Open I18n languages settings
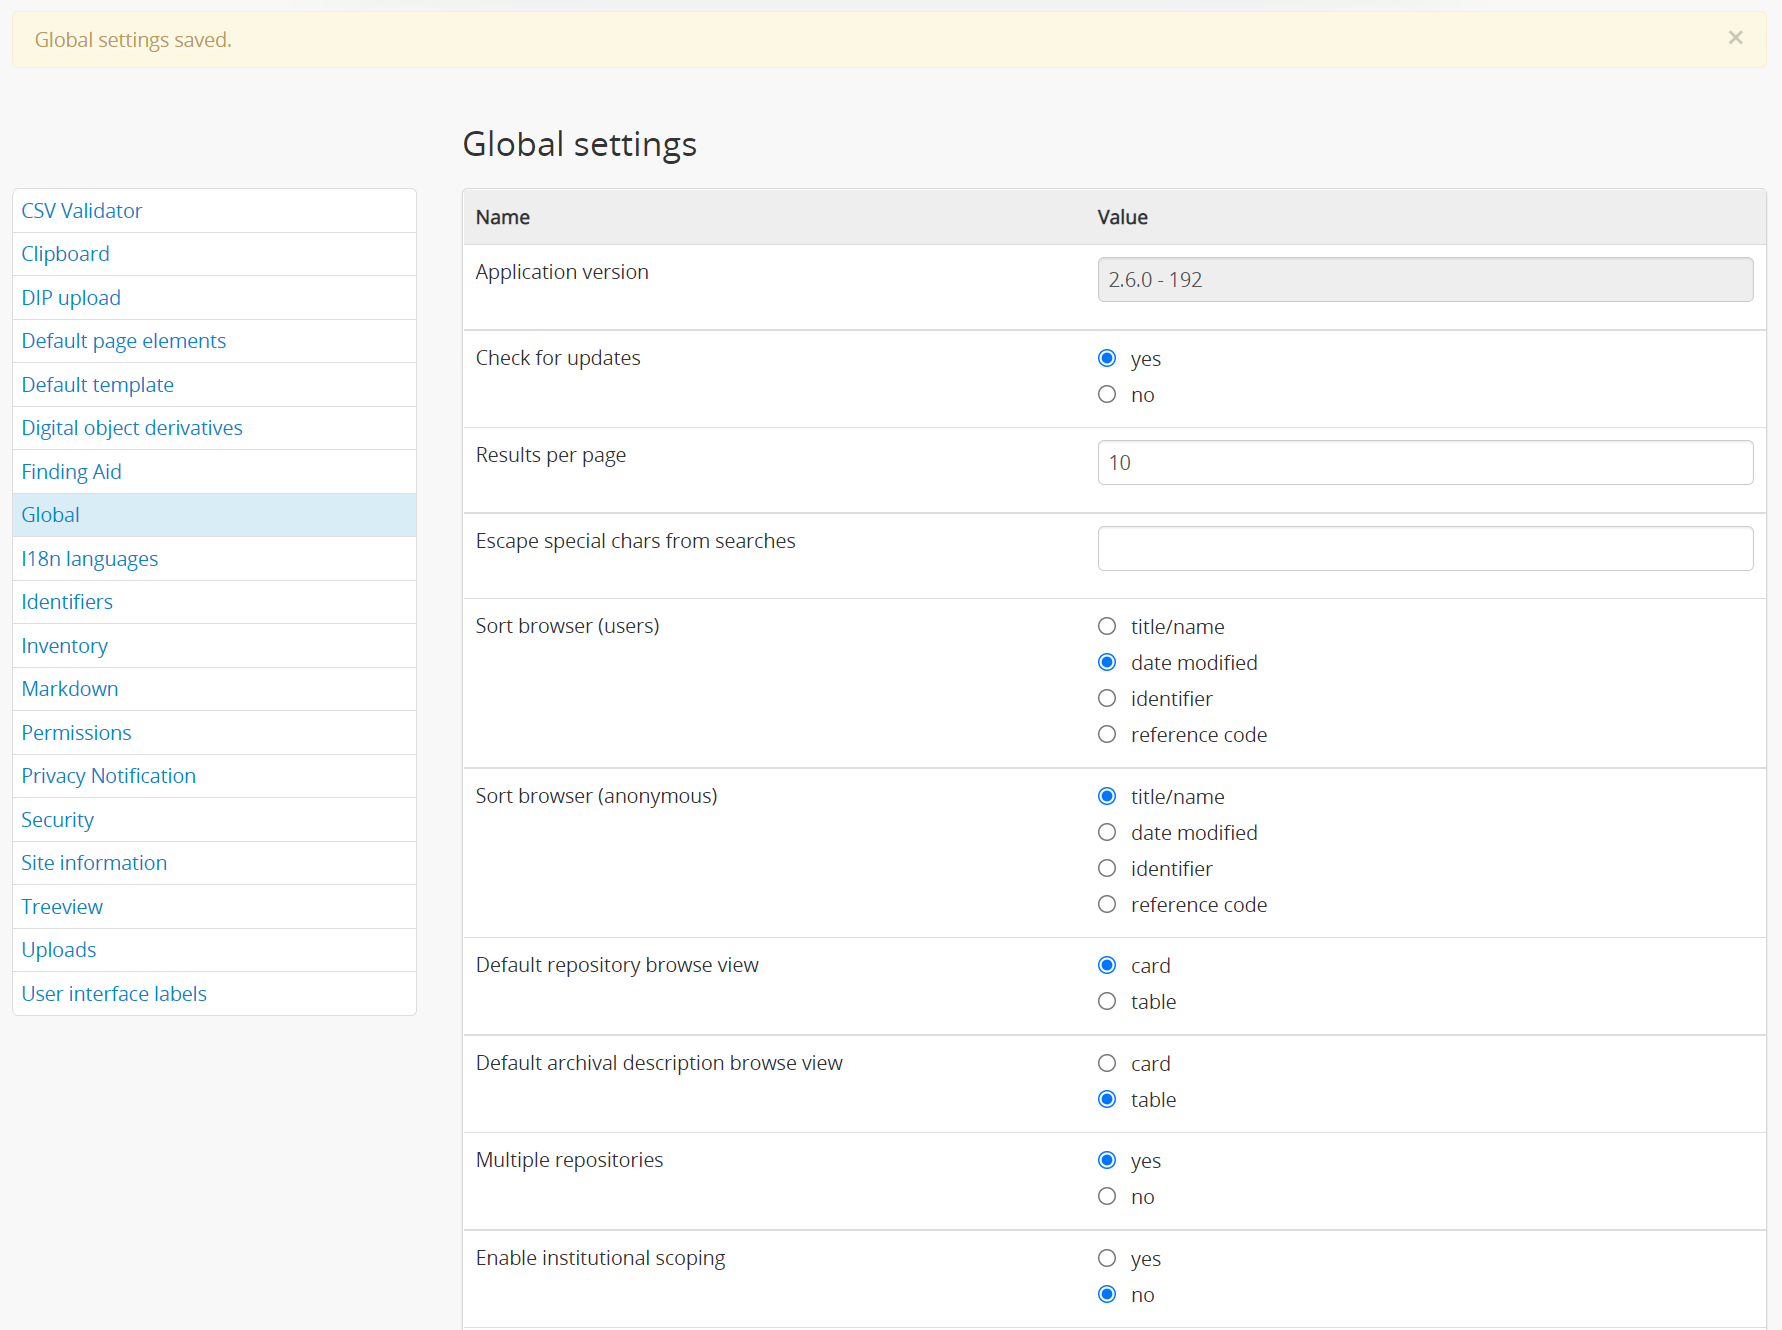 click(x=90, y=559)
